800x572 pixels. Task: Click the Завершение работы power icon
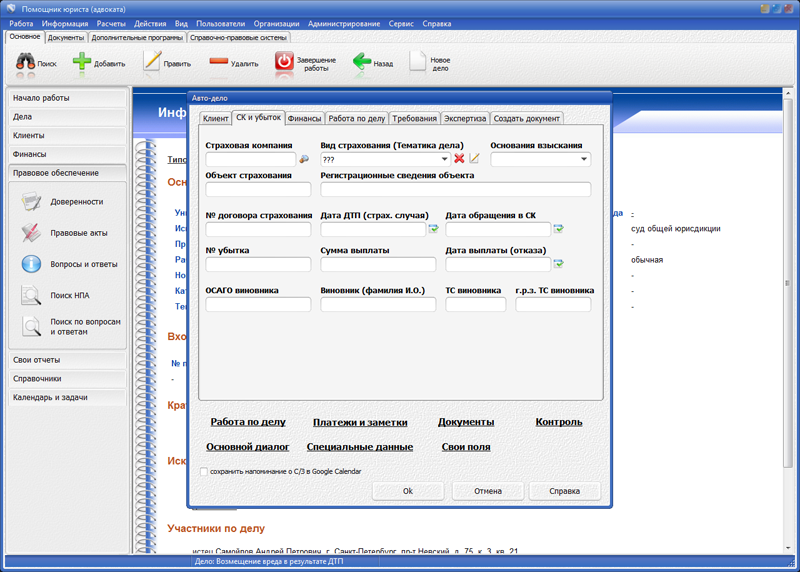284,62
